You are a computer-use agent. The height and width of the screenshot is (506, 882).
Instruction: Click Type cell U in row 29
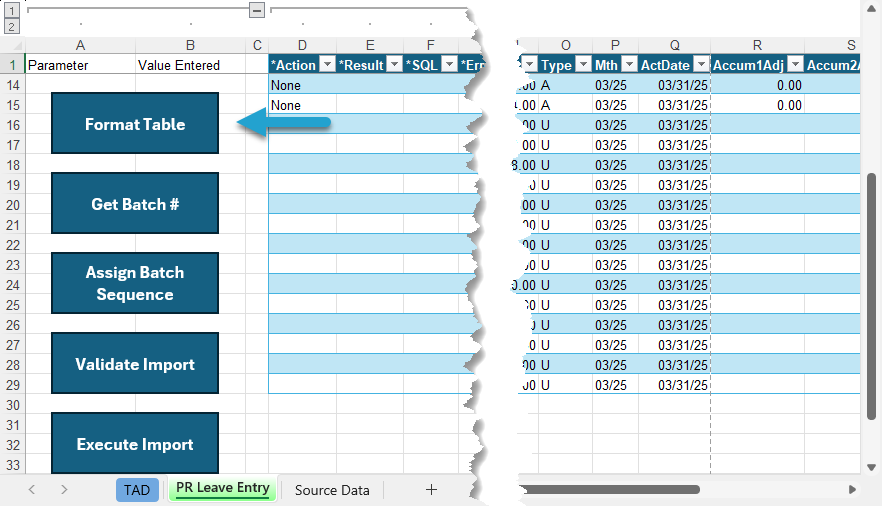point(565,385)
